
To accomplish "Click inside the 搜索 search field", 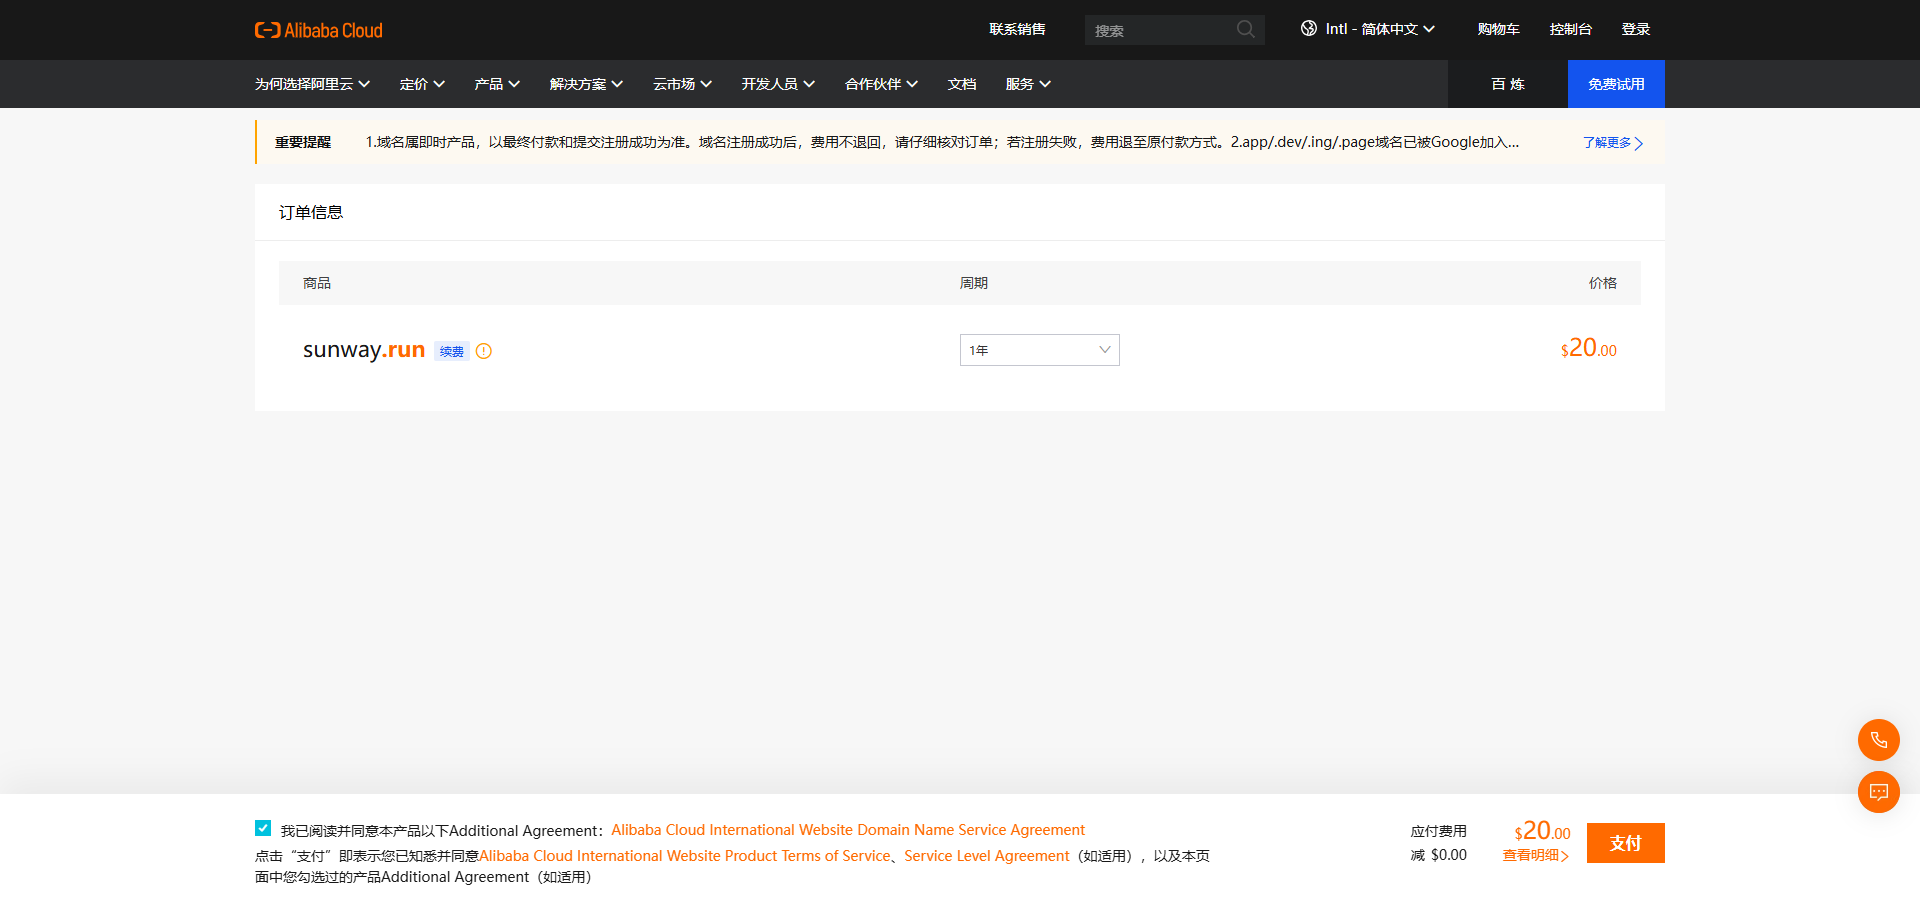I will 1160,29.
